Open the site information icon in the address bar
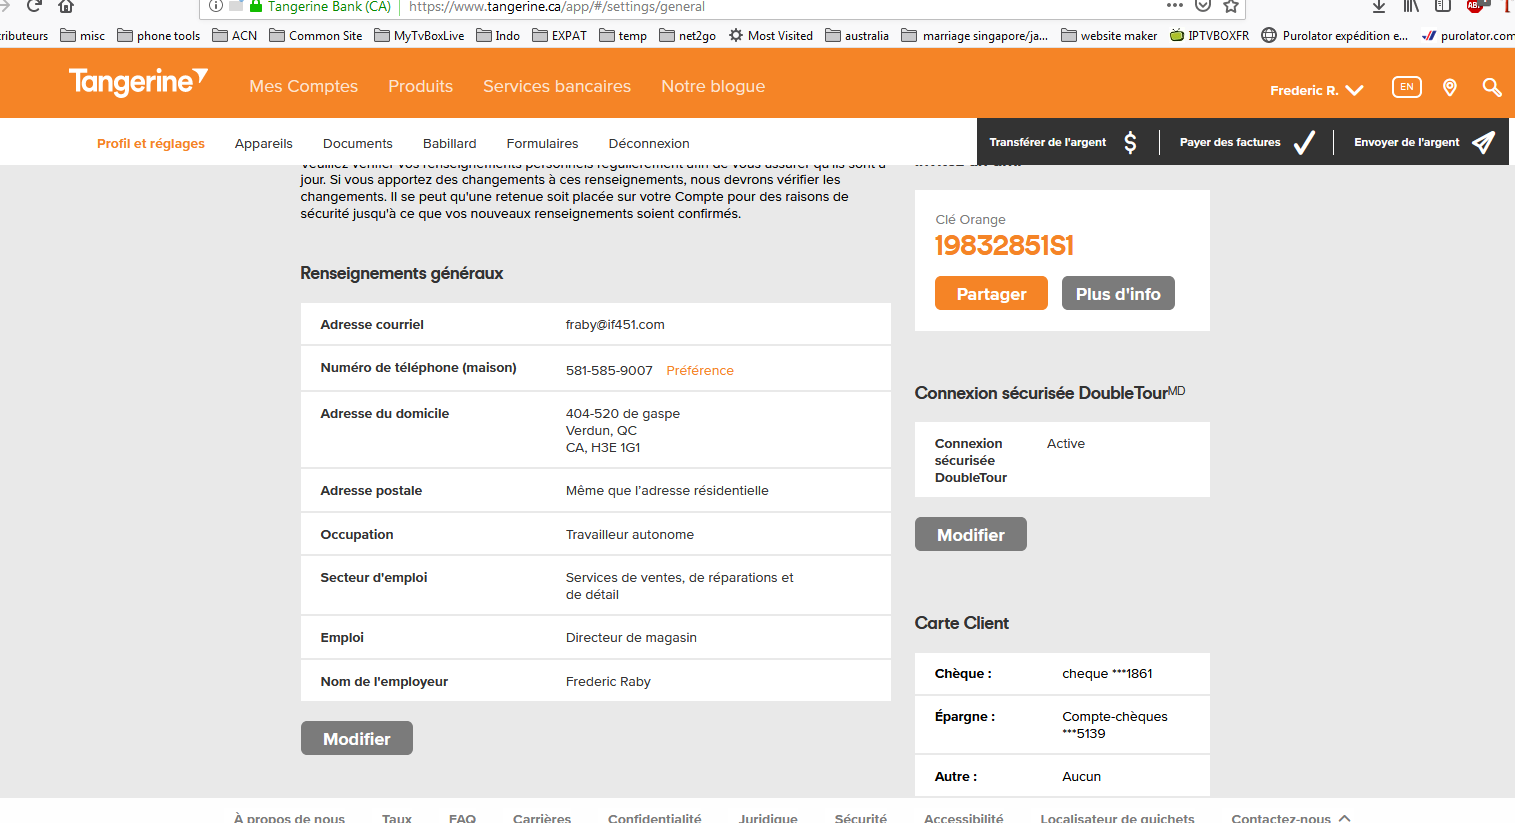 tap(216, 6)
